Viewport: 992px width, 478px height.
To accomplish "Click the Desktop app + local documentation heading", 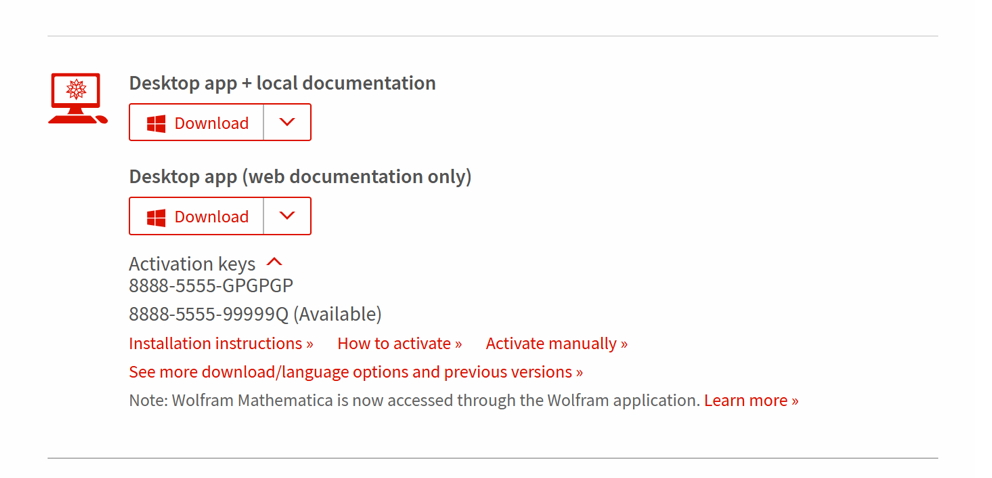I will point(282,83).
